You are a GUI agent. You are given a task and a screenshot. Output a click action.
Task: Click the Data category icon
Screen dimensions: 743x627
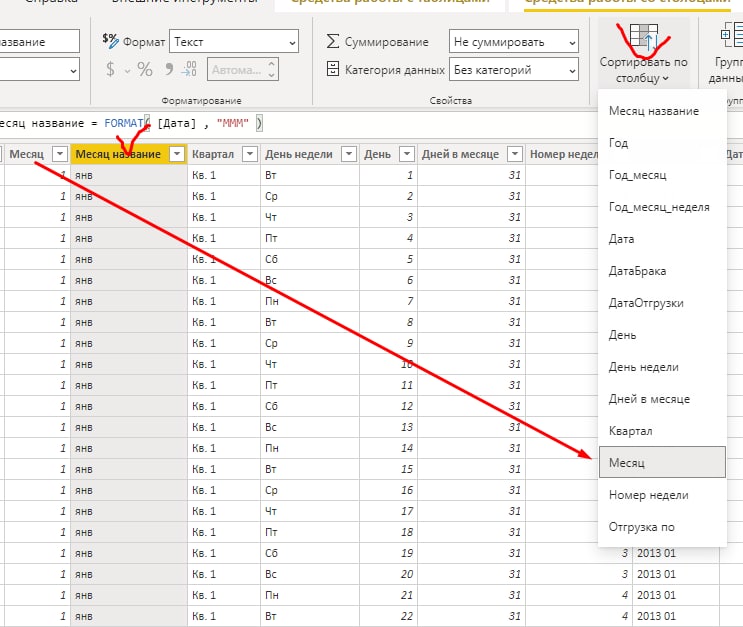pyautogui.click(x=333, y=69)
